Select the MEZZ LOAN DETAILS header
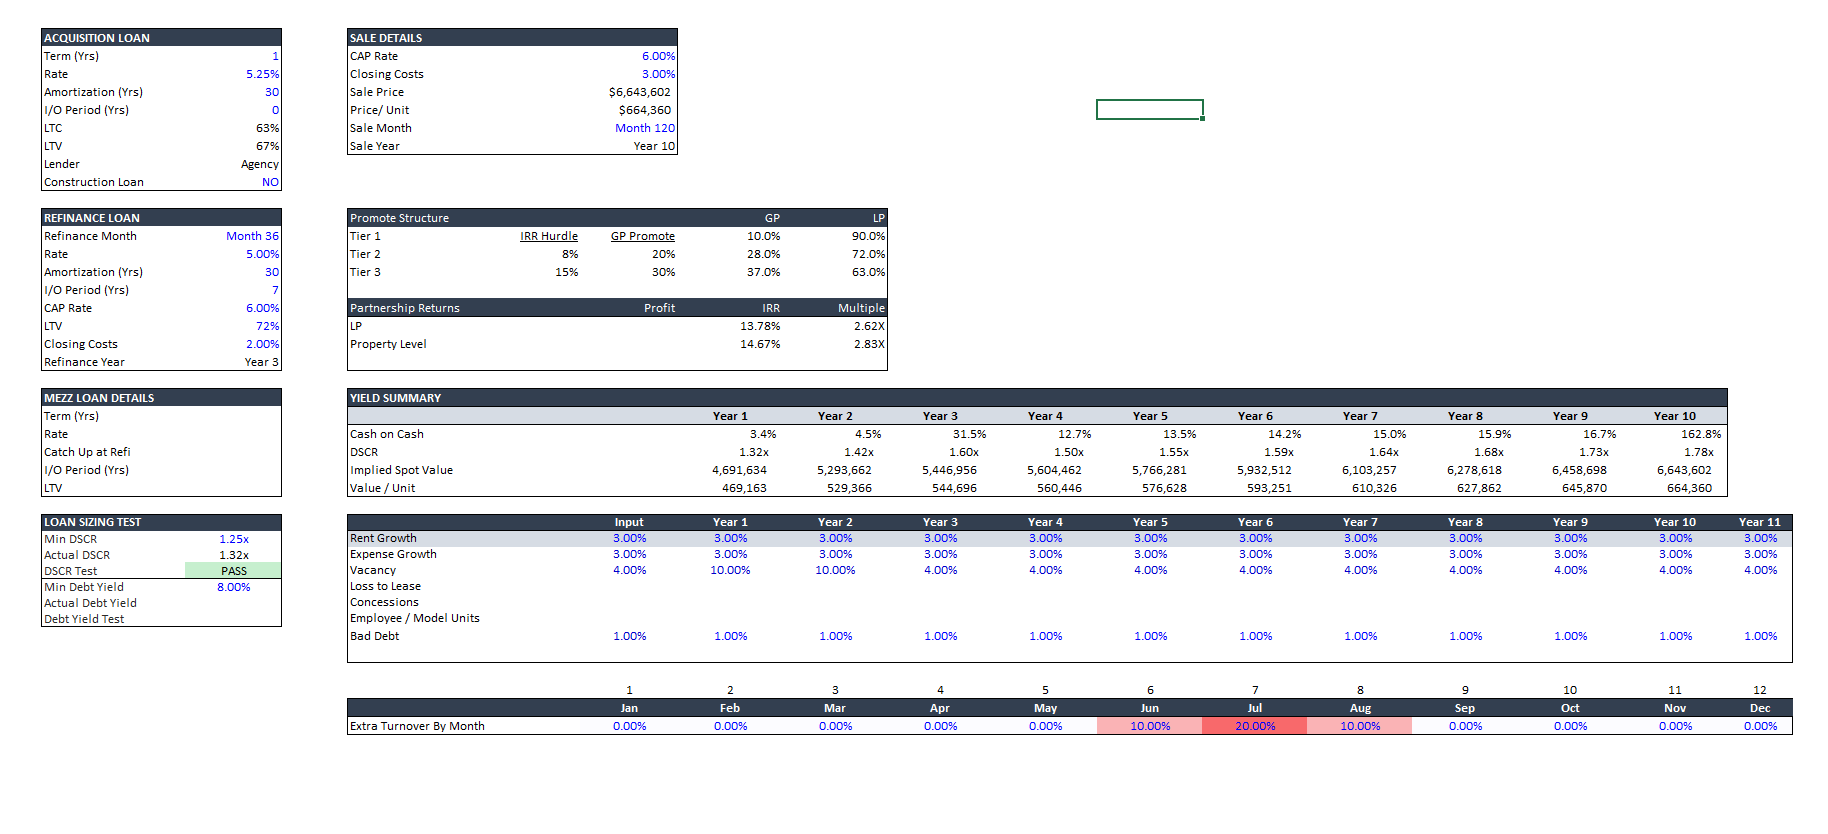The height and width of the screenshot is (834, 1828). pyautogui.click(x=161, y=398)
